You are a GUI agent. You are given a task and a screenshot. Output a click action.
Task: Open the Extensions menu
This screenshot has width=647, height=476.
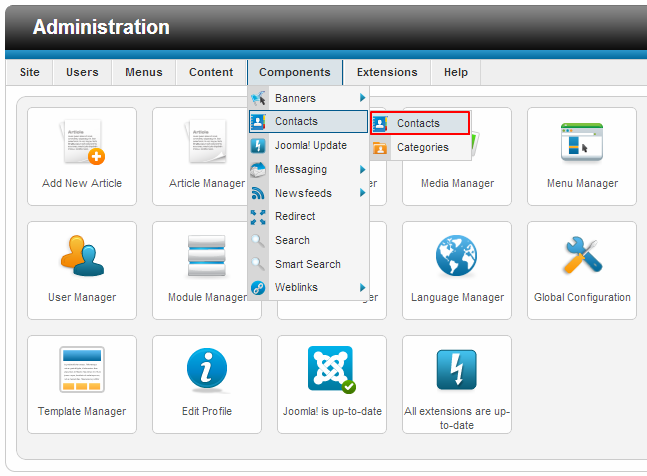point(387,72)
